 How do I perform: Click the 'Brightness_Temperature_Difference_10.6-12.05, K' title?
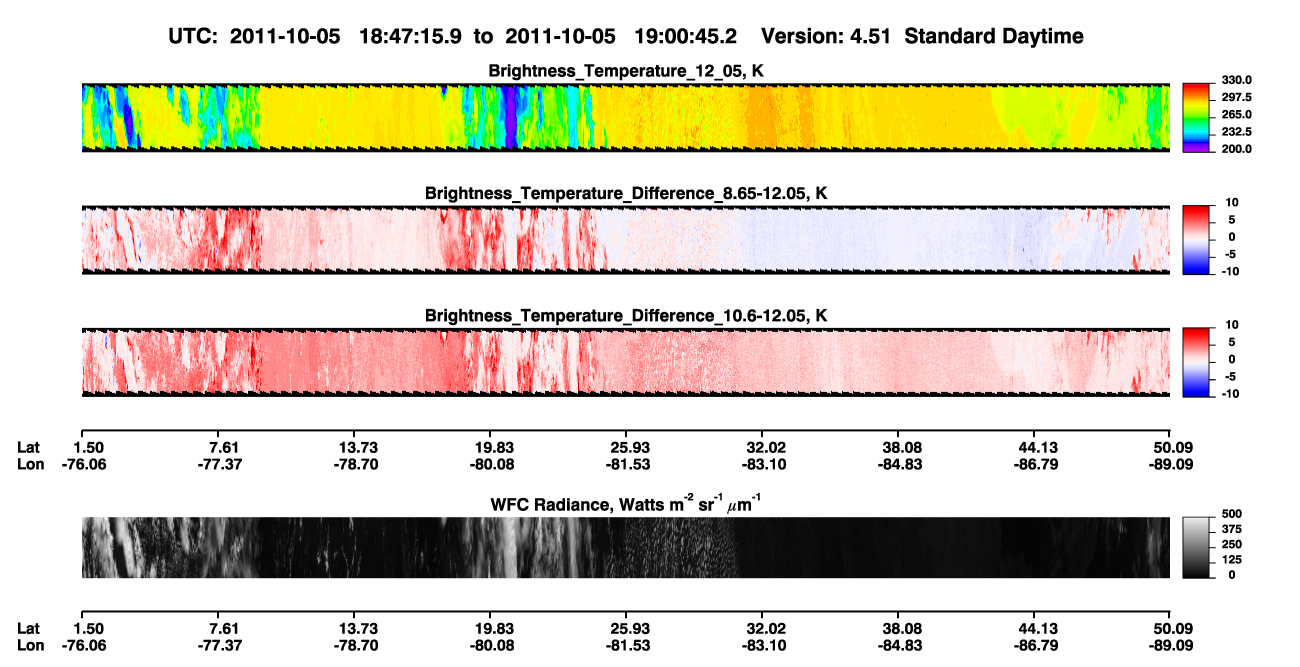(626, 316)
